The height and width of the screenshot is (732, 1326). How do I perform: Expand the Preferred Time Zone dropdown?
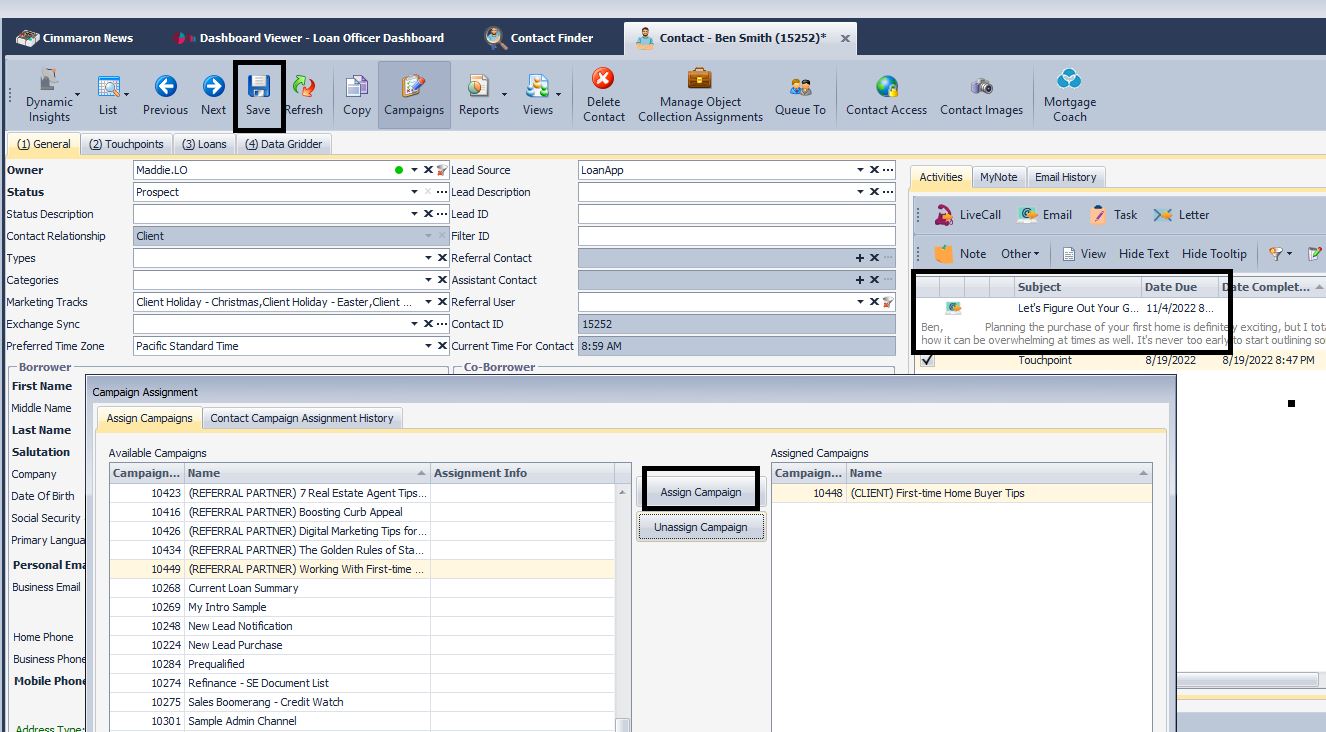point(430,345)
